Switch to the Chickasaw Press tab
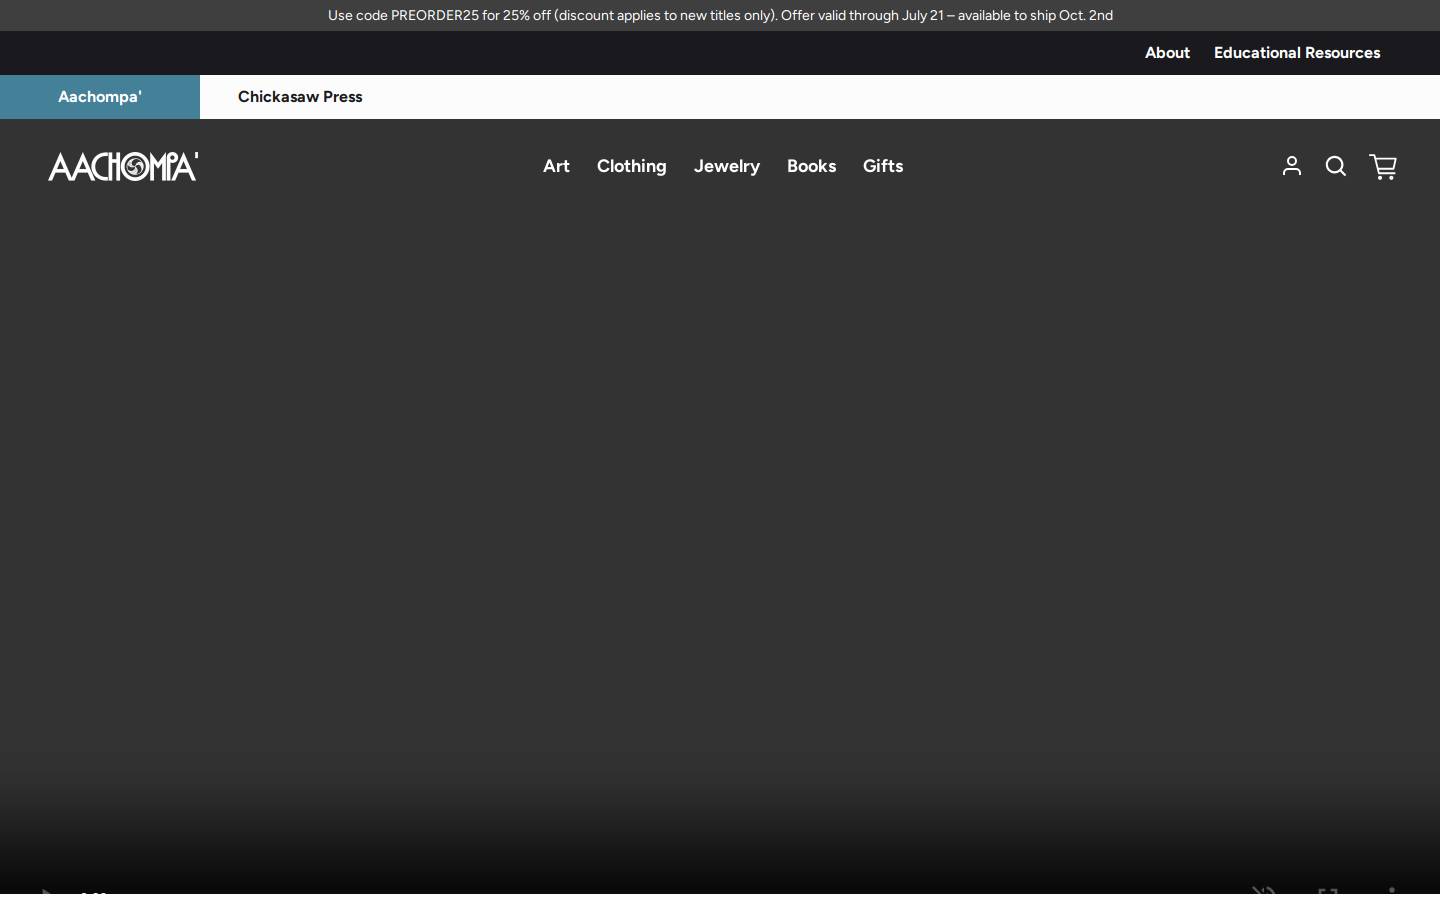Screen dimensions: 1440x900 (300, 97)
